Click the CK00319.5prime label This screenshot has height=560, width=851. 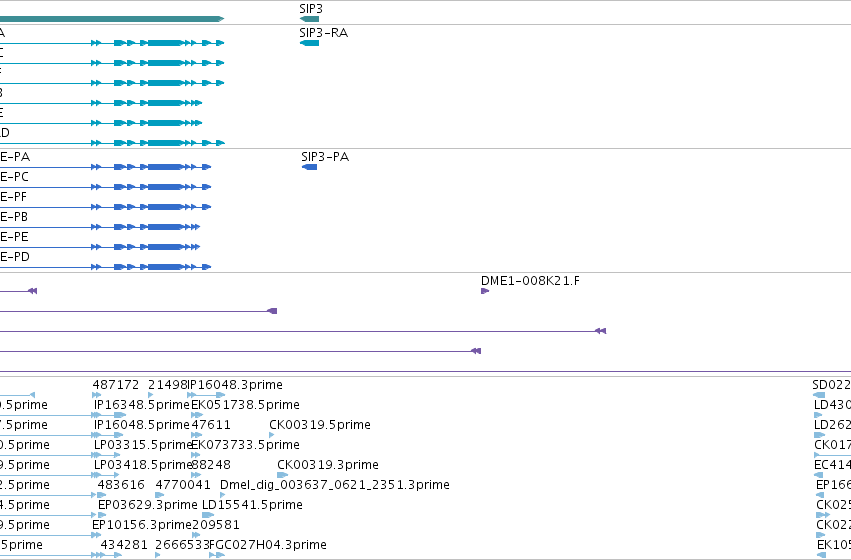pos(320,425)
